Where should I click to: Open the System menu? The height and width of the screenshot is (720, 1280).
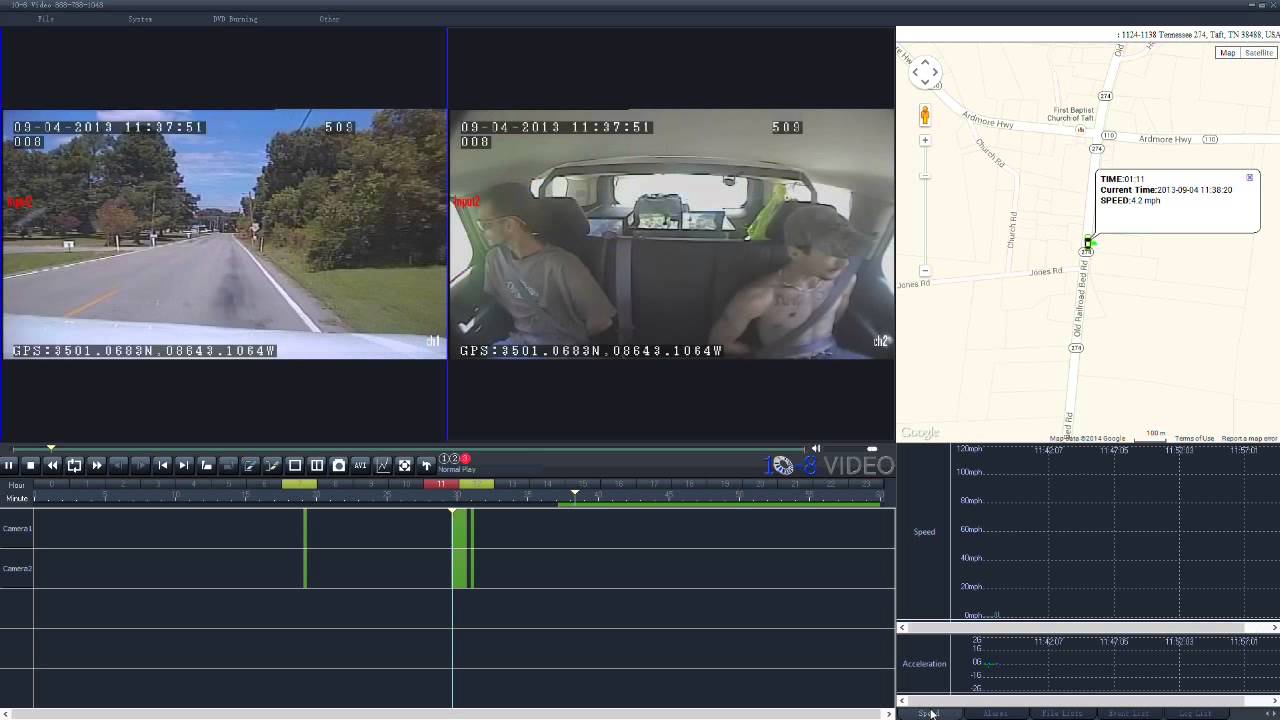(140, 19)
